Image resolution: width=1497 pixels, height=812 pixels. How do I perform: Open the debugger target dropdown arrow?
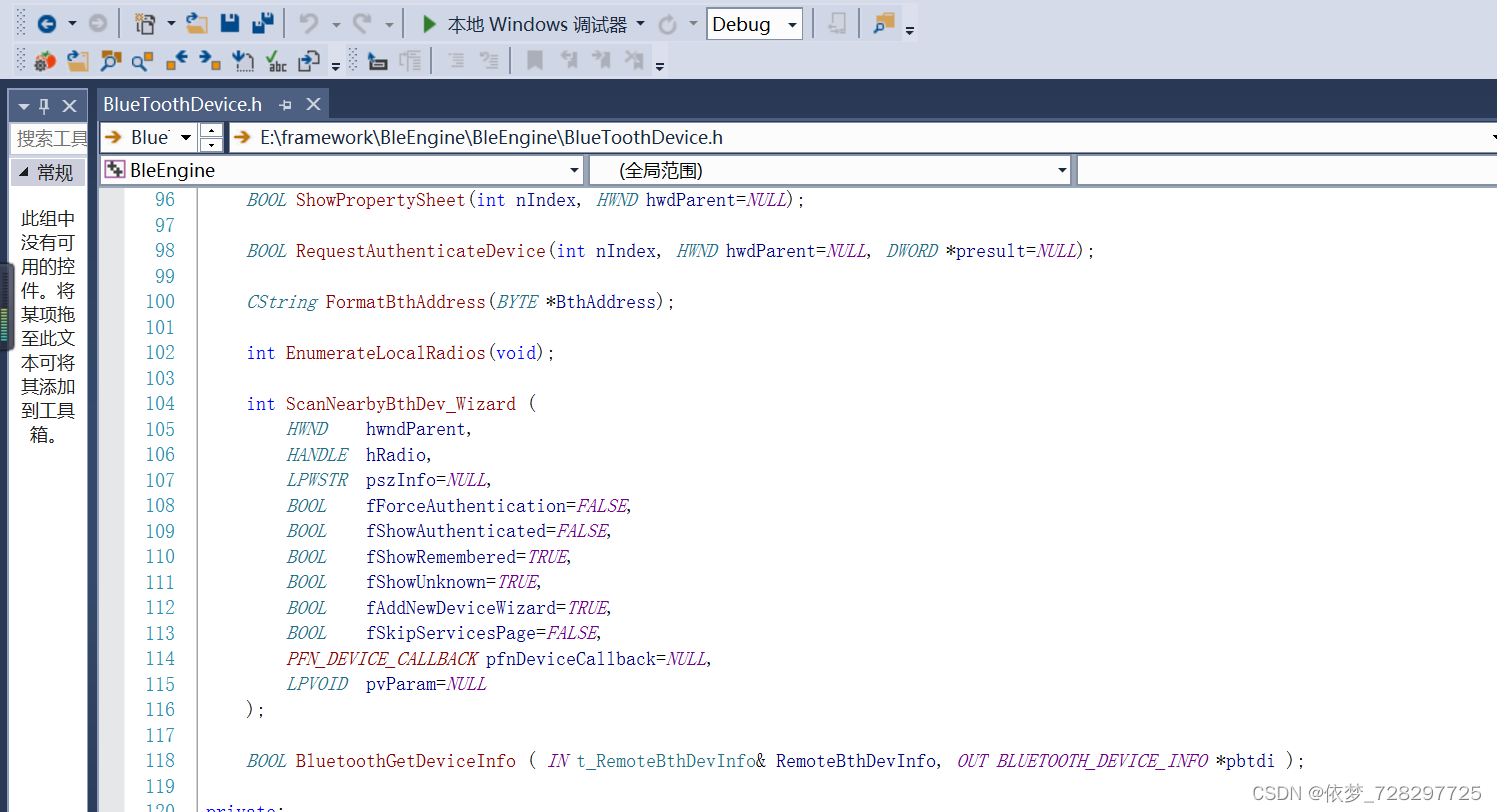pyautogui.click(x=641, y=24)
